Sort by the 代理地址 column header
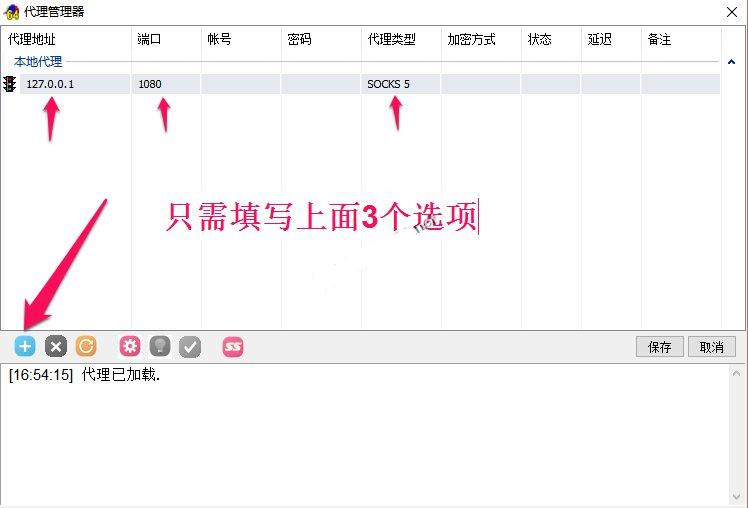This screenshot has height=508, width=748. pos(32,39)
